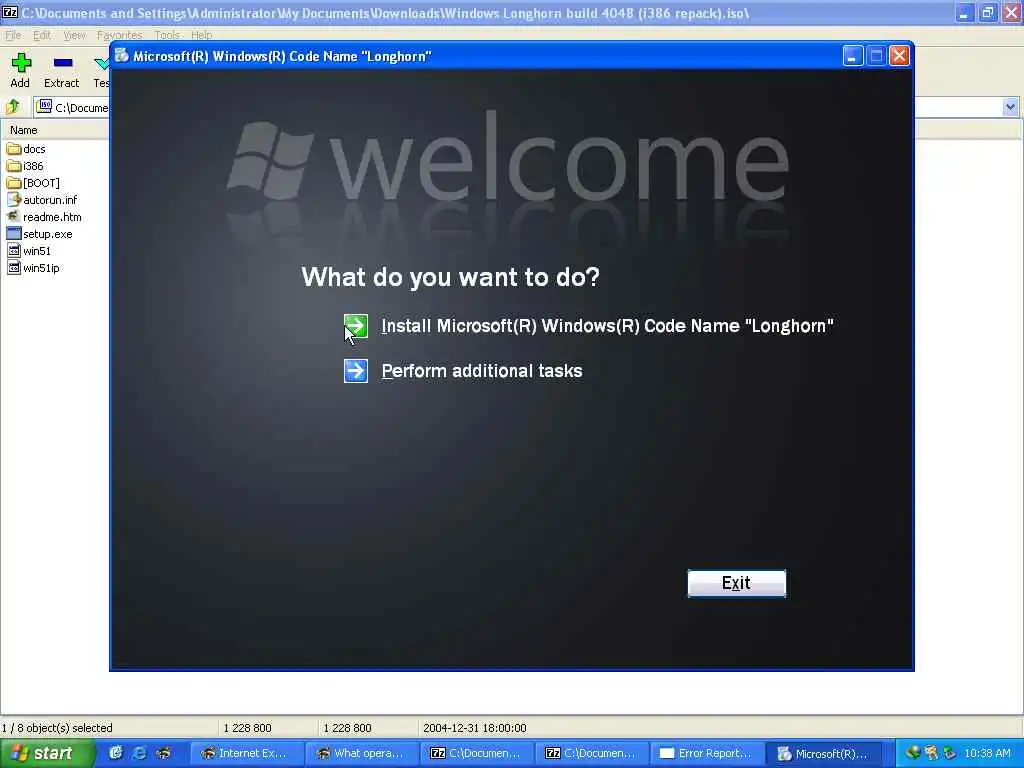Image resolution: width=1024 pixels, height=768 pixels.
Task: Open the View menu in 7-Zip
Action: click(x=74, y=35)
